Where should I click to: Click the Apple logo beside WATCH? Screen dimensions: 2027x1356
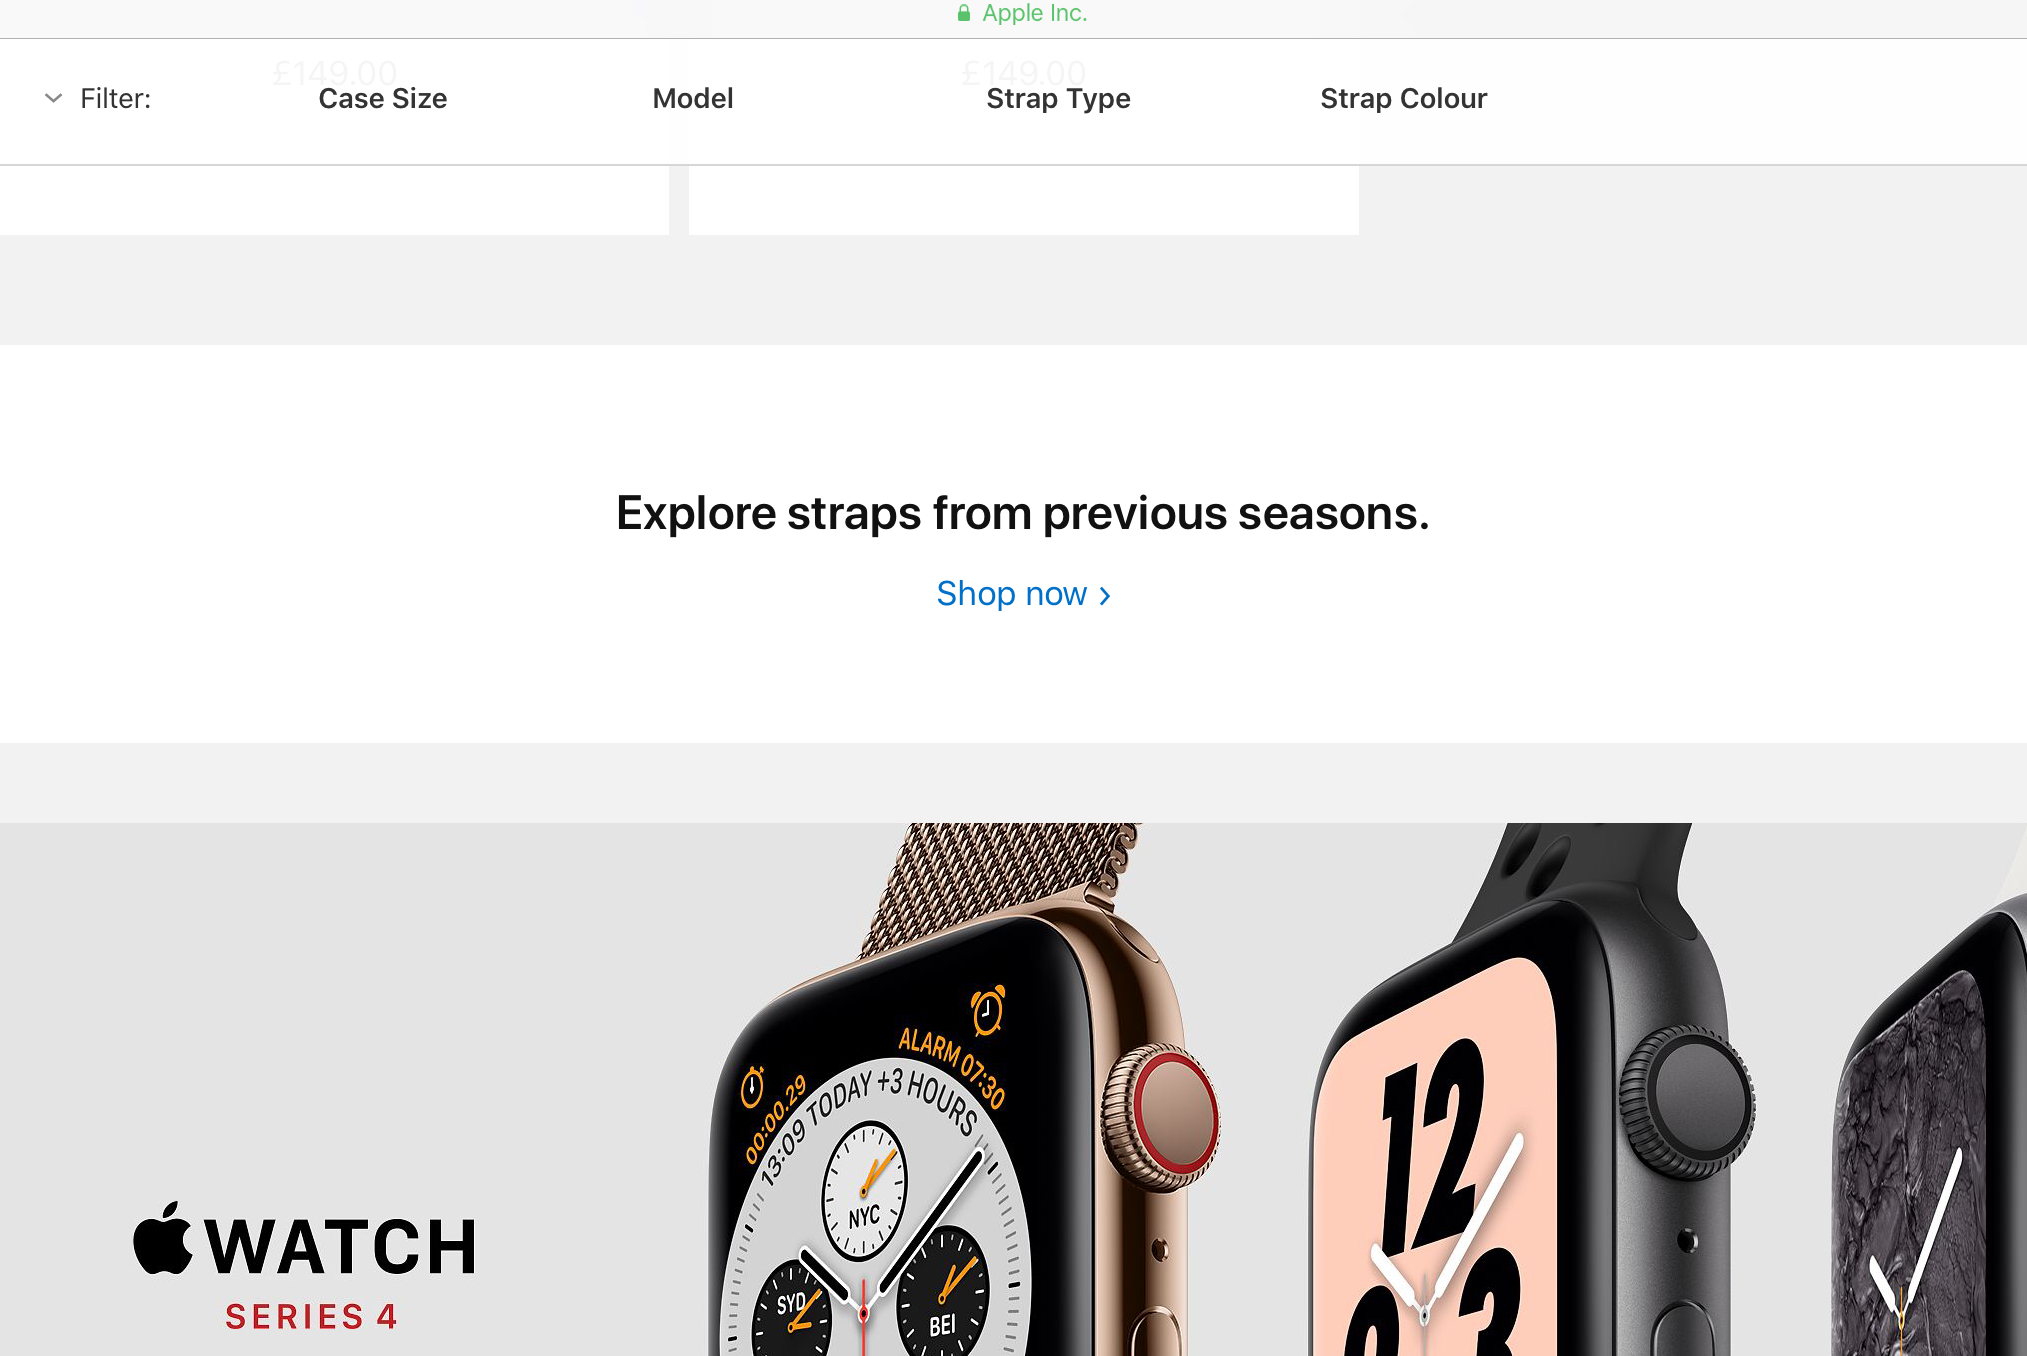[163, 1238]
